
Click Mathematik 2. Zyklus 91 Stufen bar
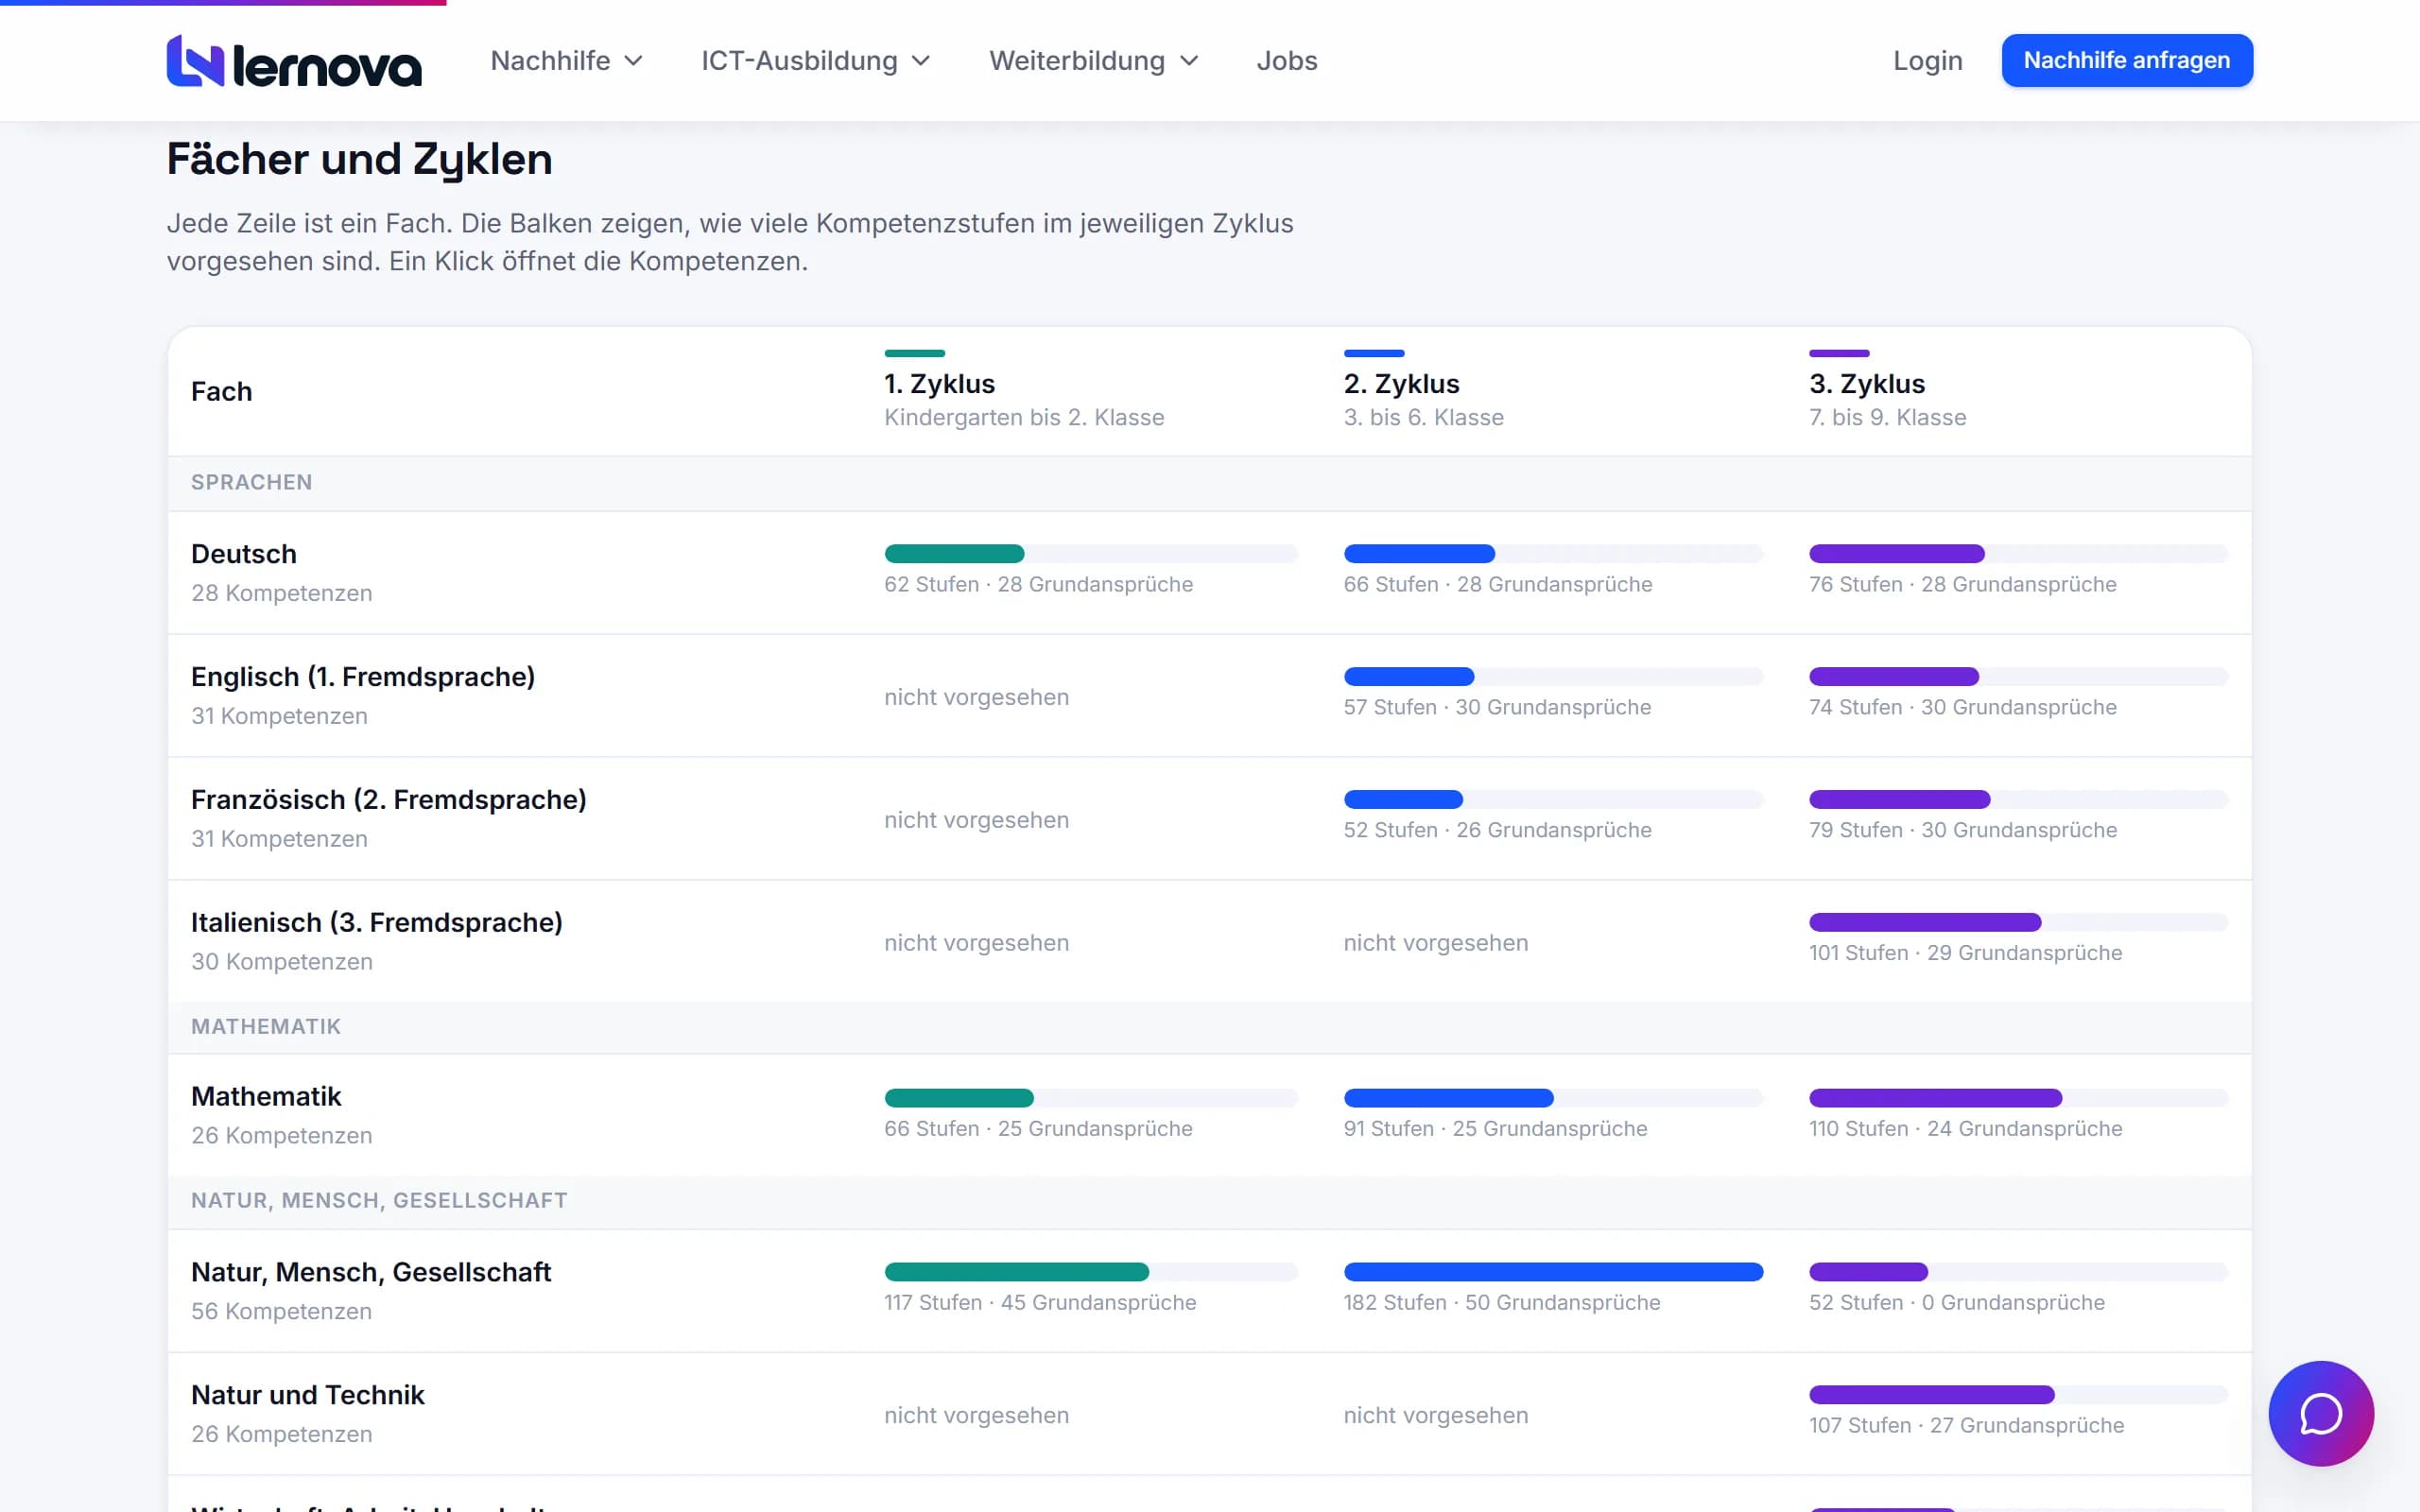pos(1553,1098)
